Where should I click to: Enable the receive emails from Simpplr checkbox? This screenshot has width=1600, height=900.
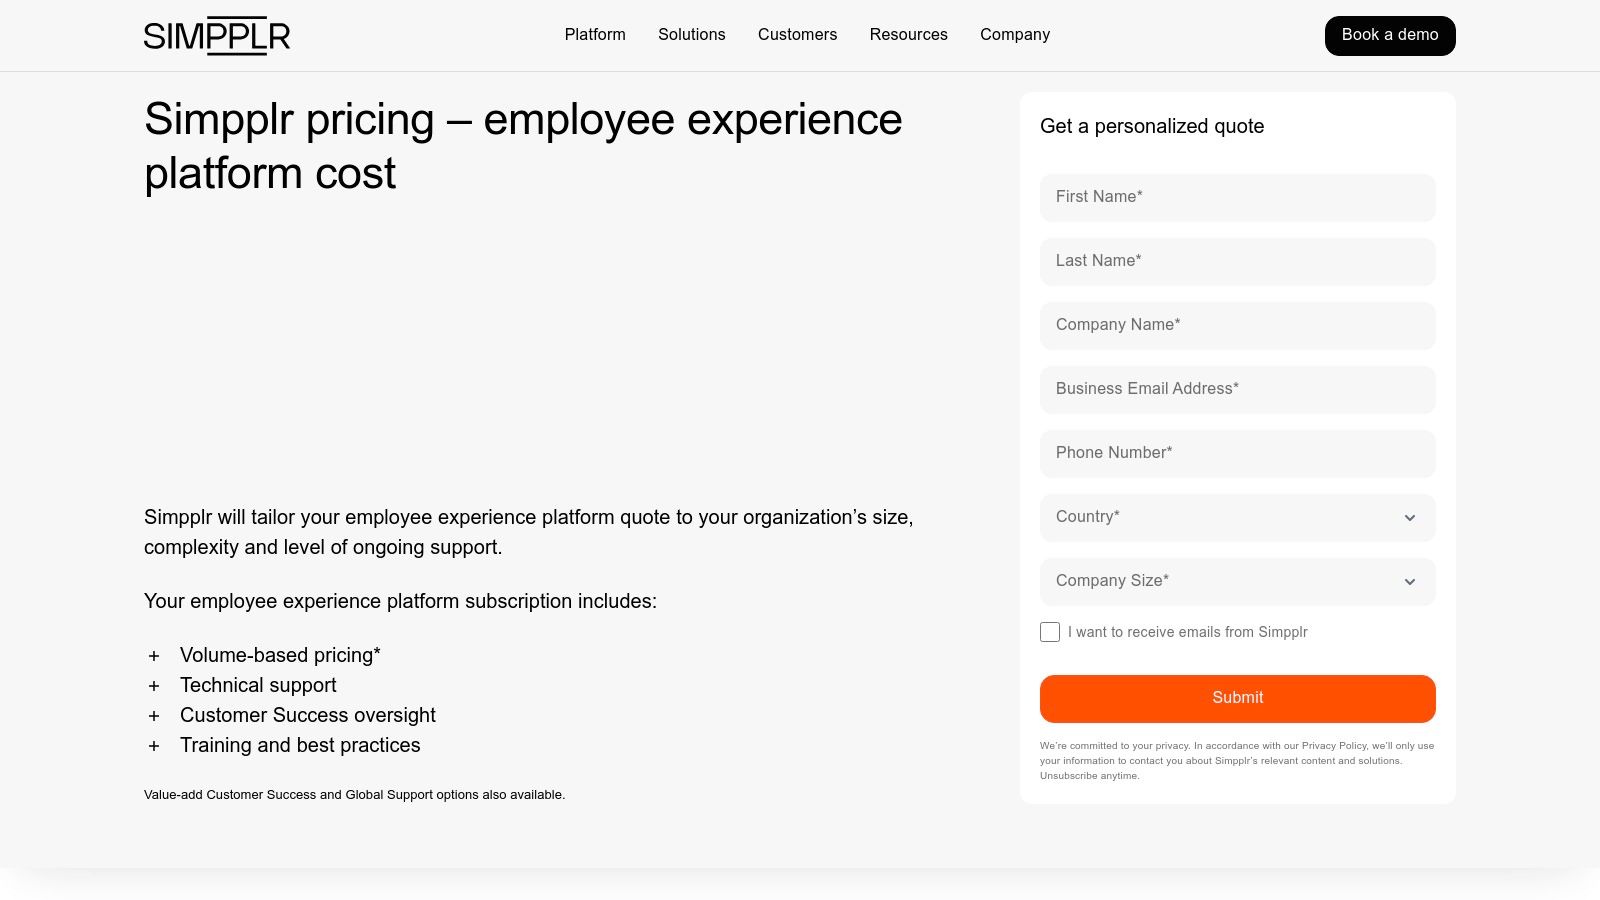click(x=1049, y=632)
